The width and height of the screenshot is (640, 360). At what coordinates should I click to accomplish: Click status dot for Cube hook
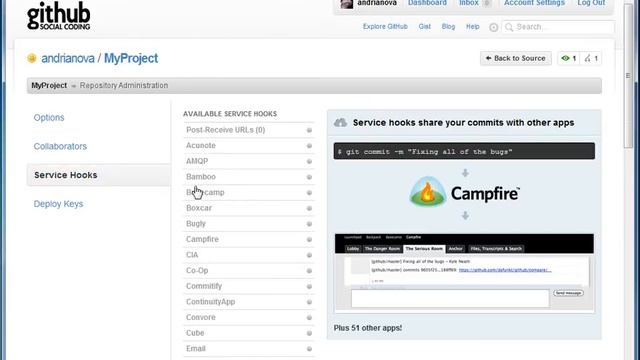(x=309, y=333)
